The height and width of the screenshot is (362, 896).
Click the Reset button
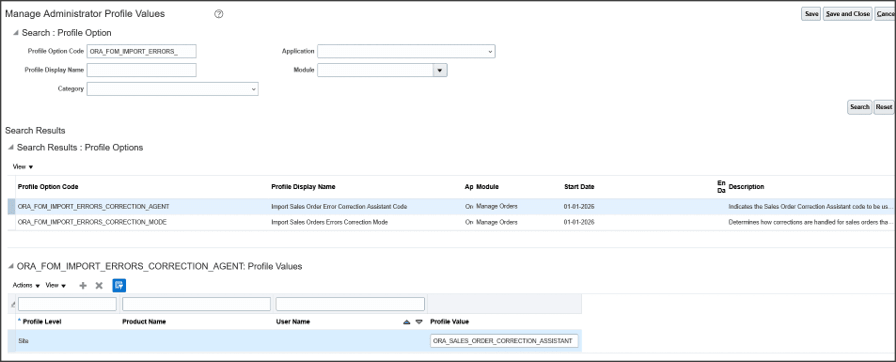(884, 107)
